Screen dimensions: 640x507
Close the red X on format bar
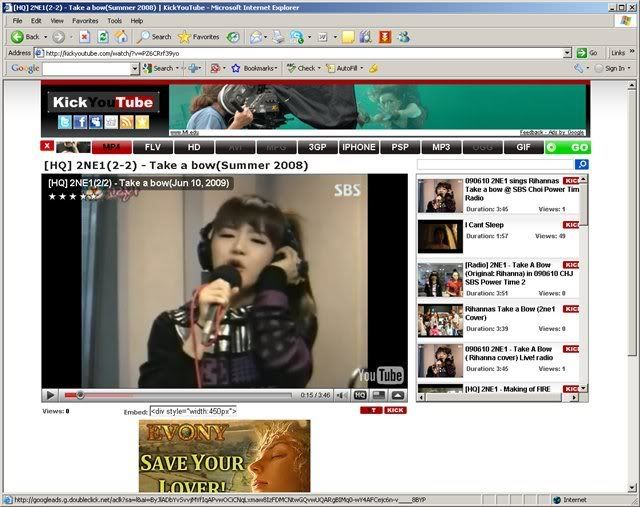tap(47, 146)
